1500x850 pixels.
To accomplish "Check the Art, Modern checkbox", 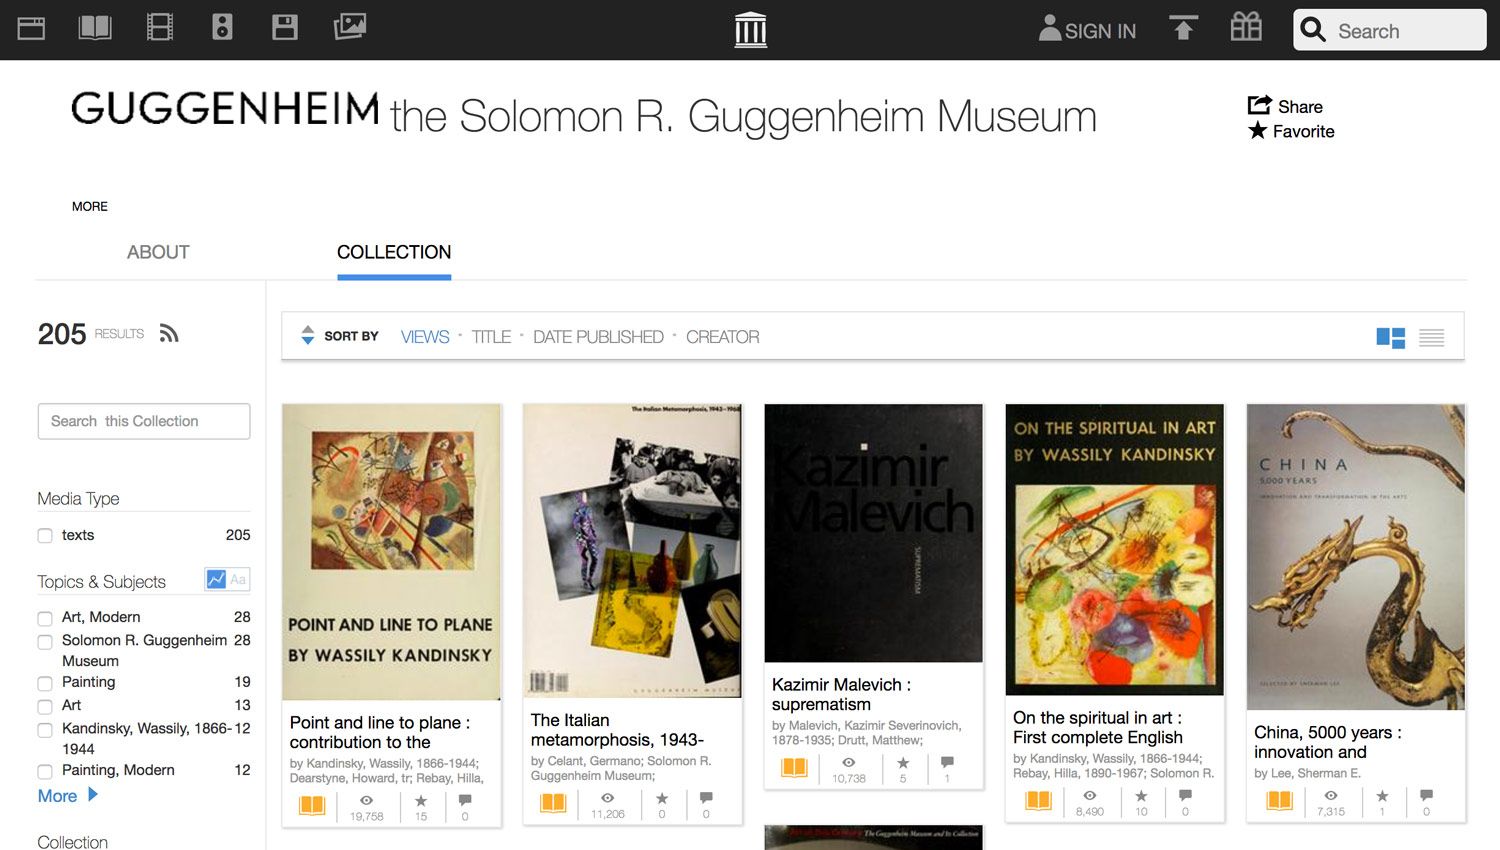I will pos(45,618).
